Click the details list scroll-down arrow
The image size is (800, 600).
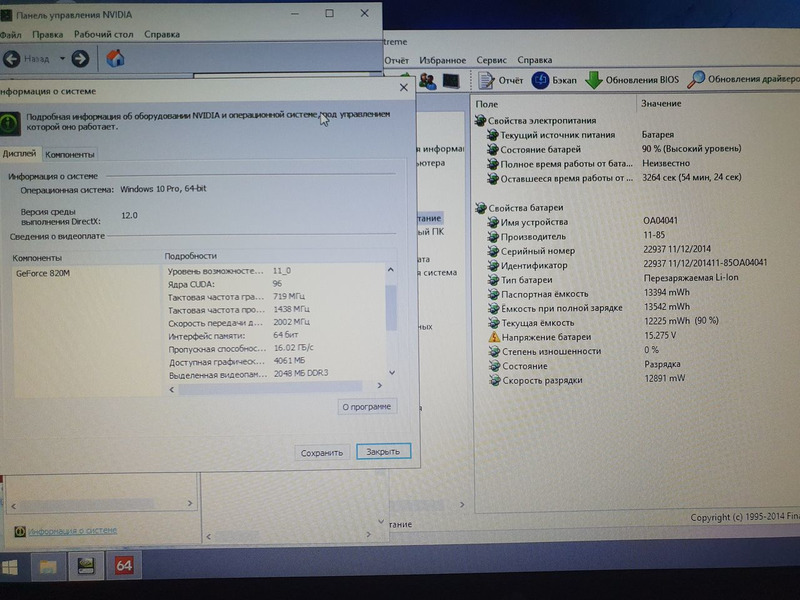[392, 373]
